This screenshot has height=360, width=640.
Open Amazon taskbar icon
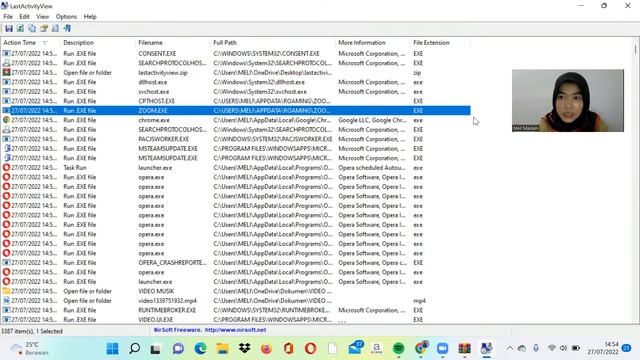pos(376,349)
